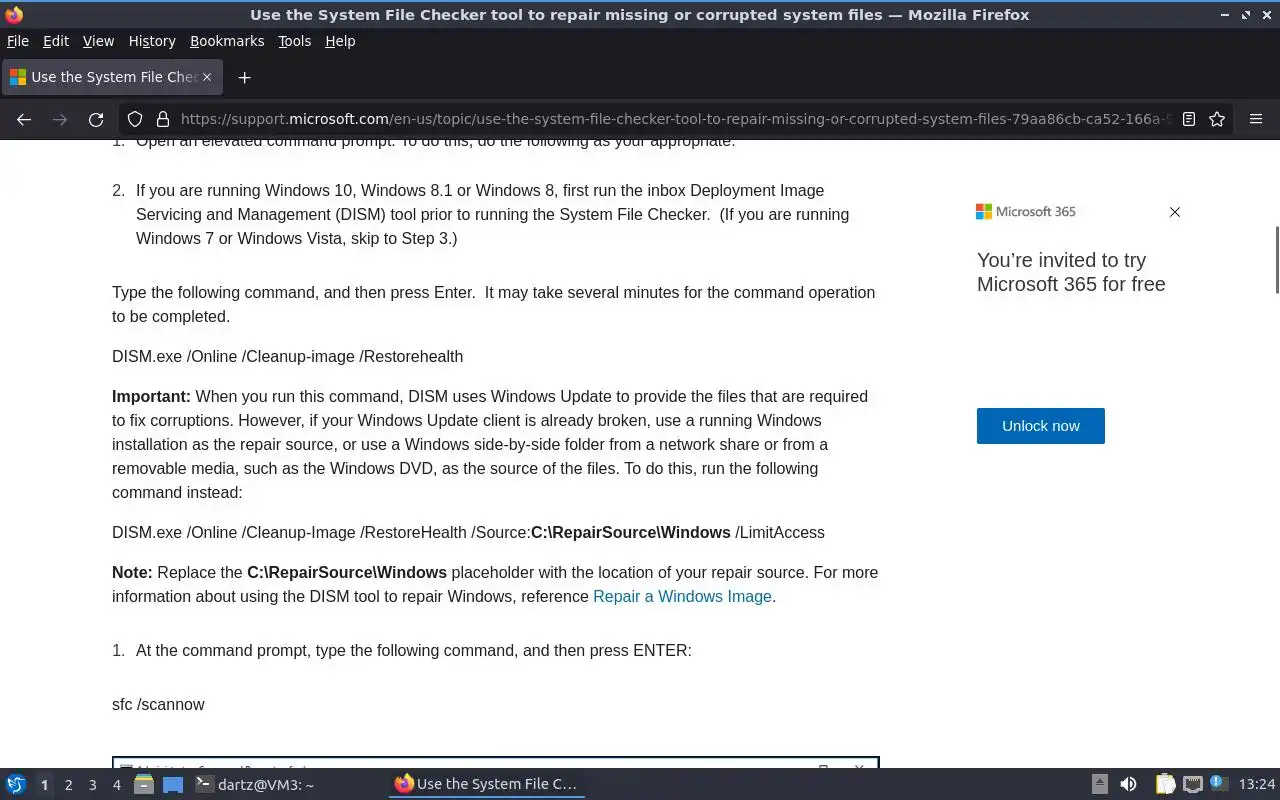Open Firefox hamburger application menu
Image resolution: width=1280 pixels, height=800 pixels.
(1256, 119)
